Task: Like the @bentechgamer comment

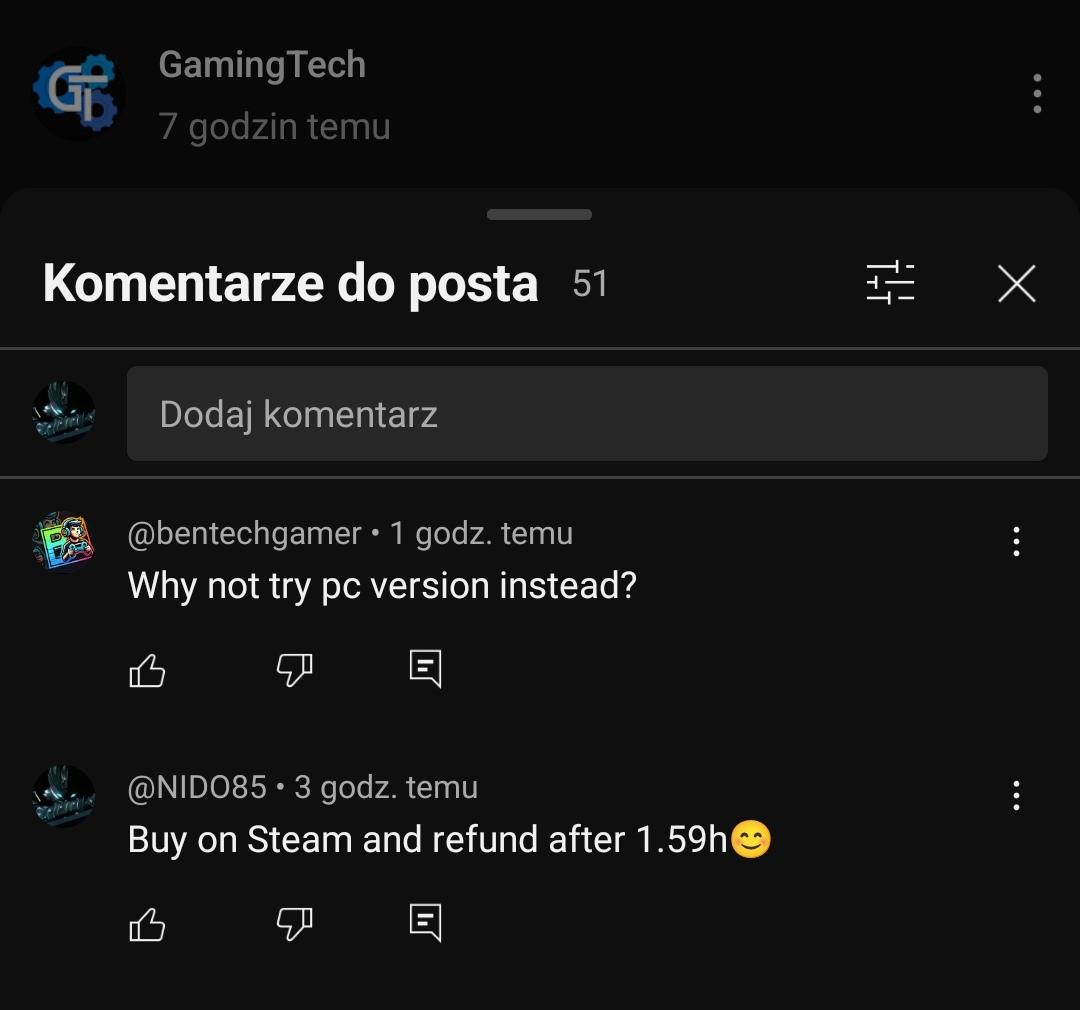Action: click(x=147, y=669)
